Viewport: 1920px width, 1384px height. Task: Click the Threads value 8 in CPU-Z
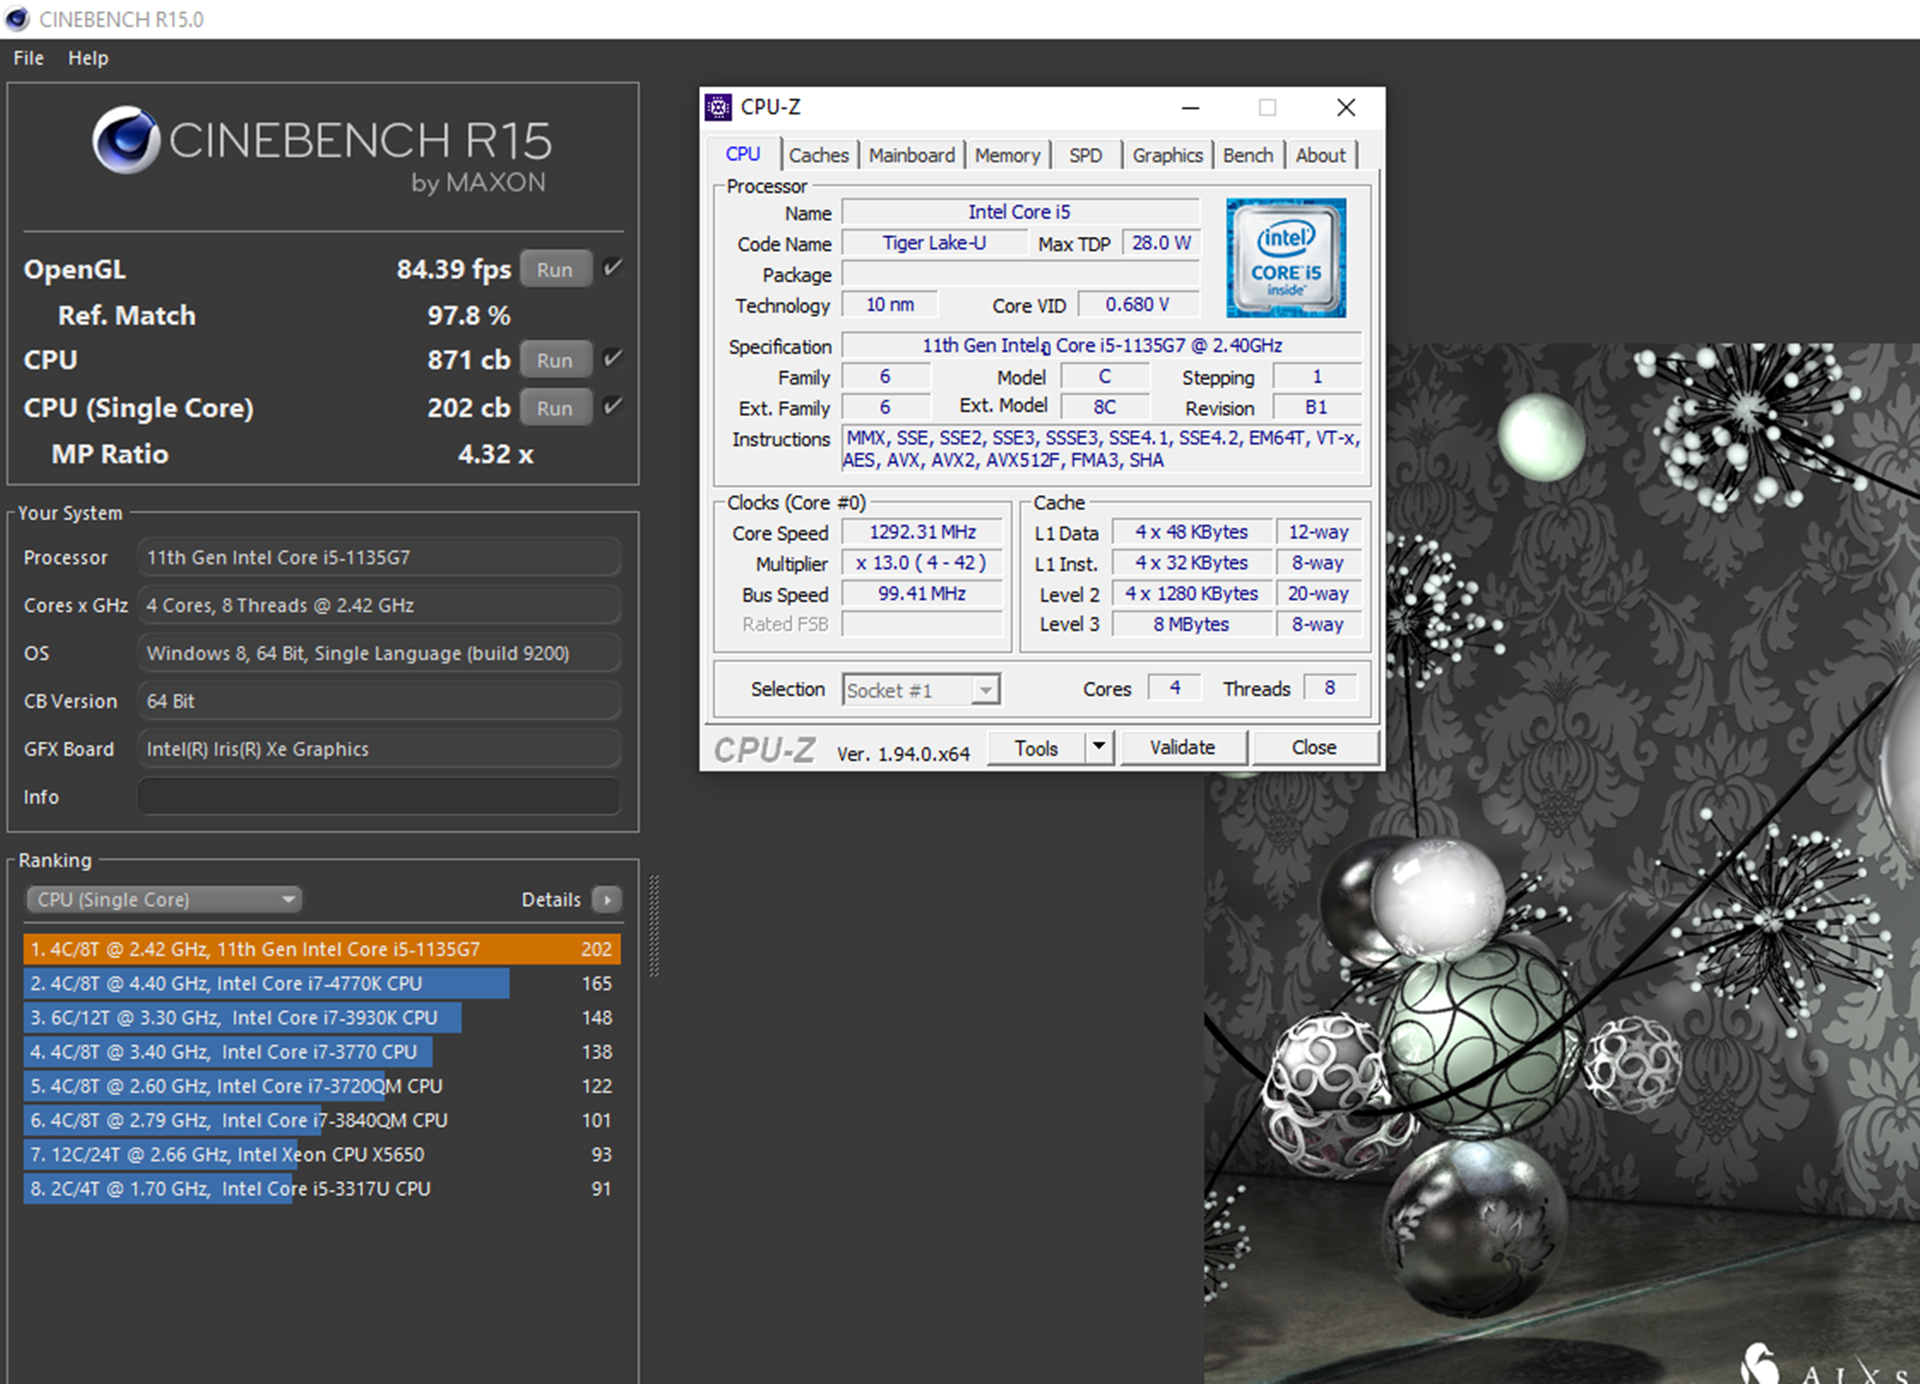click(x=1330, y=688)
